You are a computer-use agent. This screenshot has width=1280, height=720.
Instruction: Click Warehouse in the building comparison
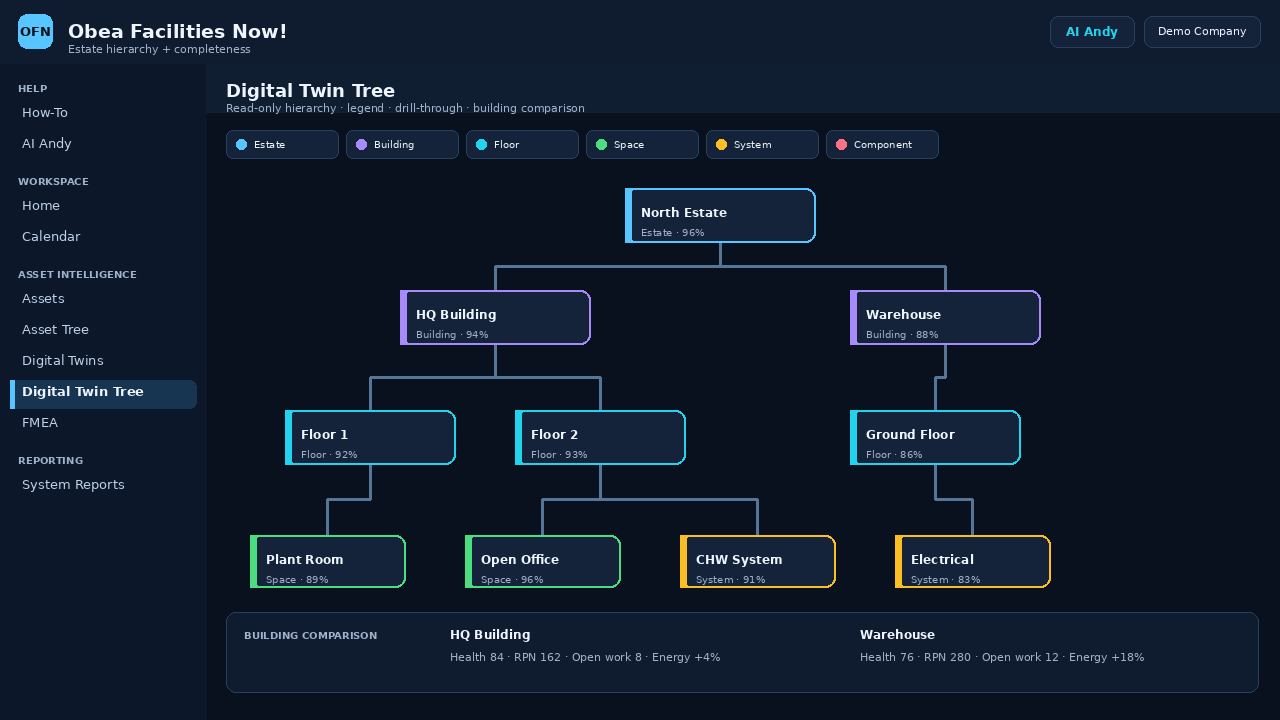click(x=897, y=635)
